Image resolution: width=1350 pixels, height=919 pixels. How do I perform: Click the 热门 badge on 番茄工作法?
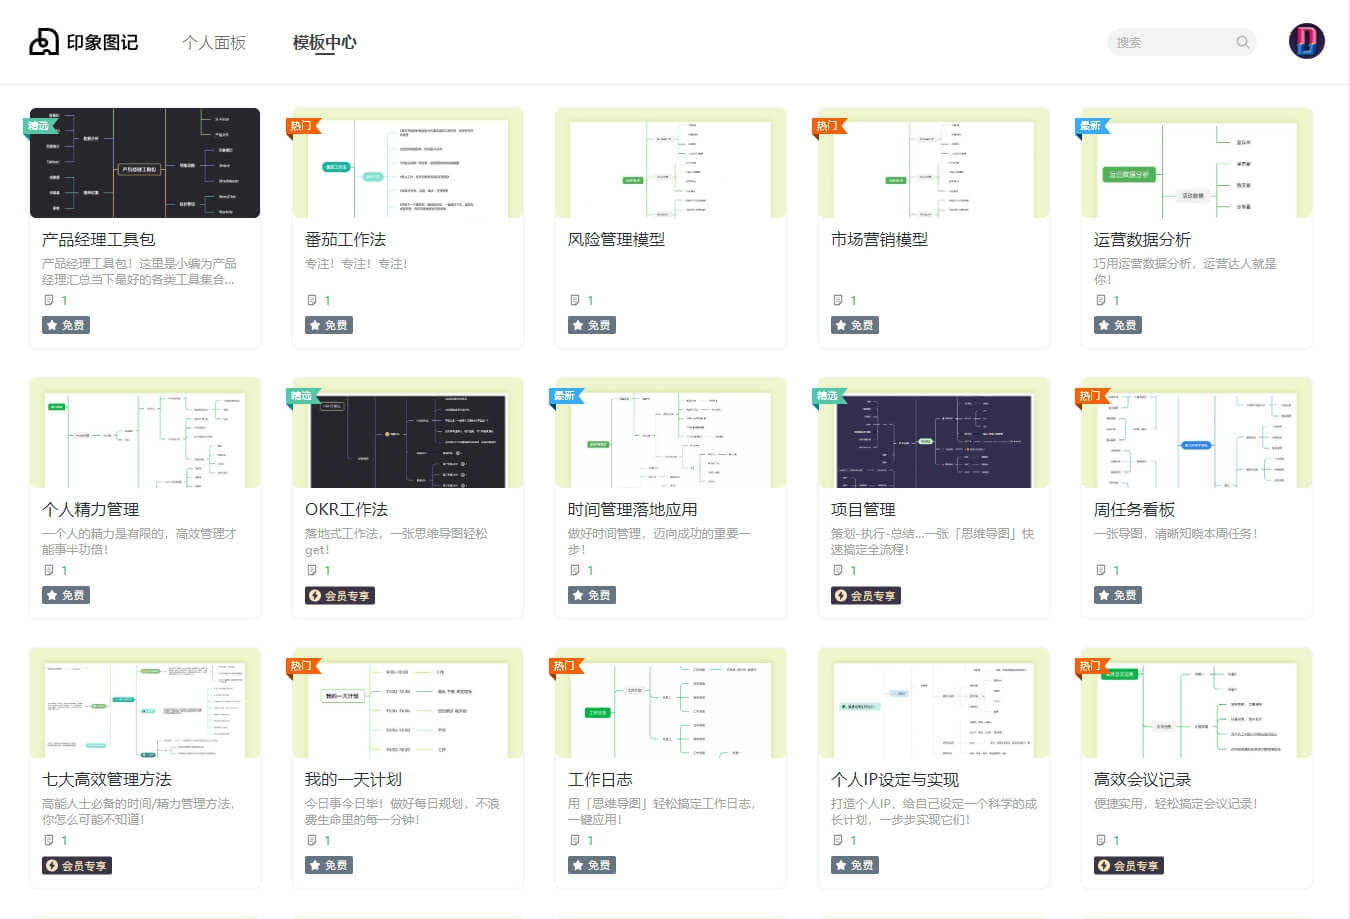coord(302,126)
